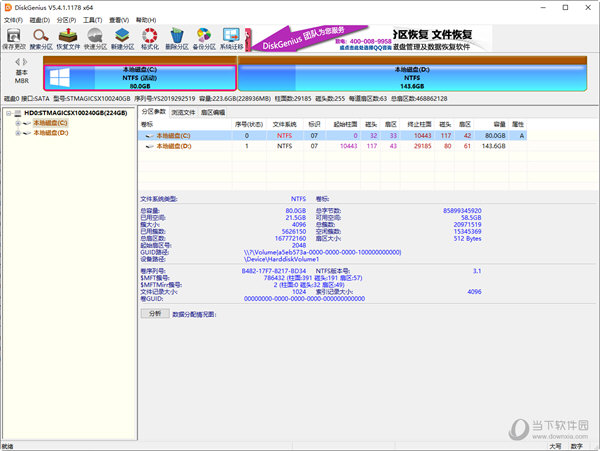
Task: Select the 格式化 (Format) toolbar icon
Action: 150,38
